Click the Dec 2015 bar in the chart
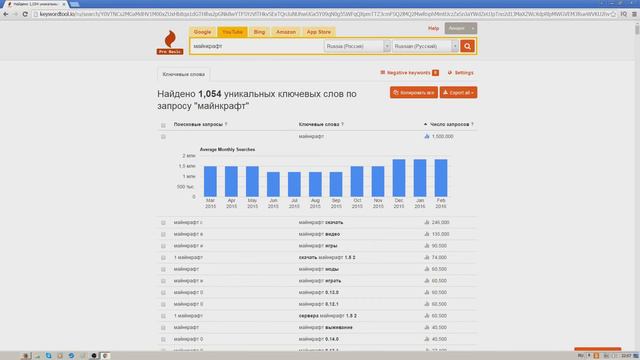Image resolution: width=640 pixels, height=360 pixels. pyautogui.click(x=399, y=178)
